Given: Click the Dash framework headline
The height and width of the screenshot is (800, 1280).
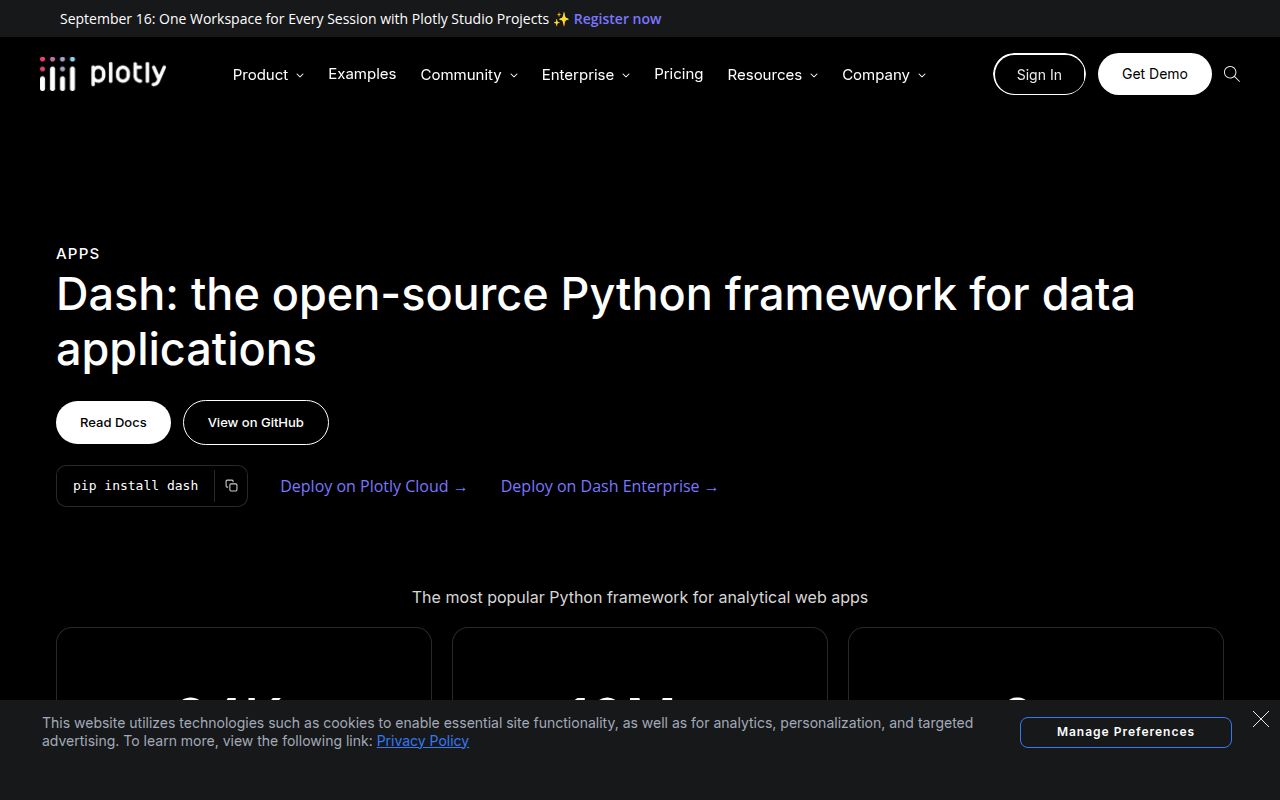Looking at the screenshot, I should tap(596, 322).
